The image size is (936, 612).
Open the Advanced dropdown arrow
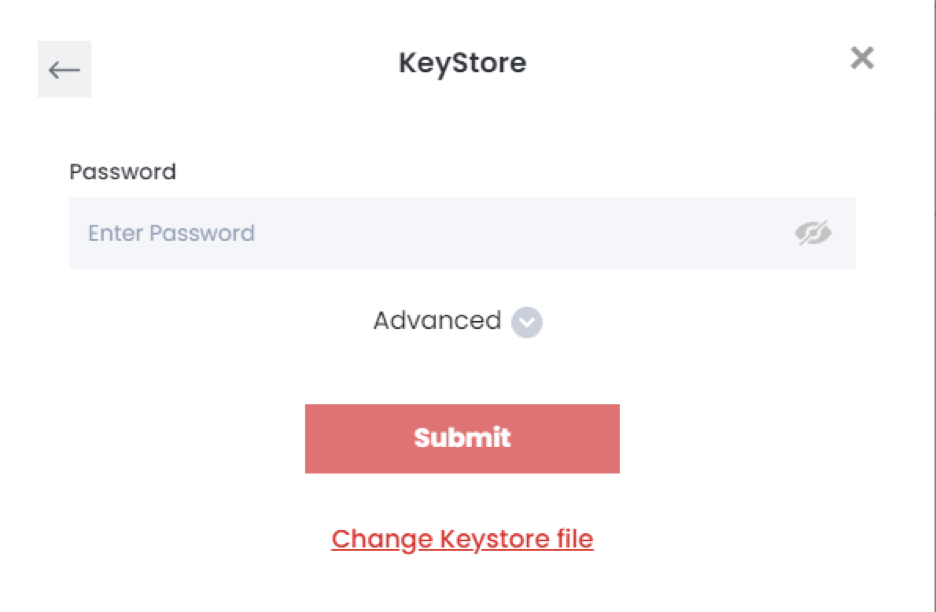[526, 322]
